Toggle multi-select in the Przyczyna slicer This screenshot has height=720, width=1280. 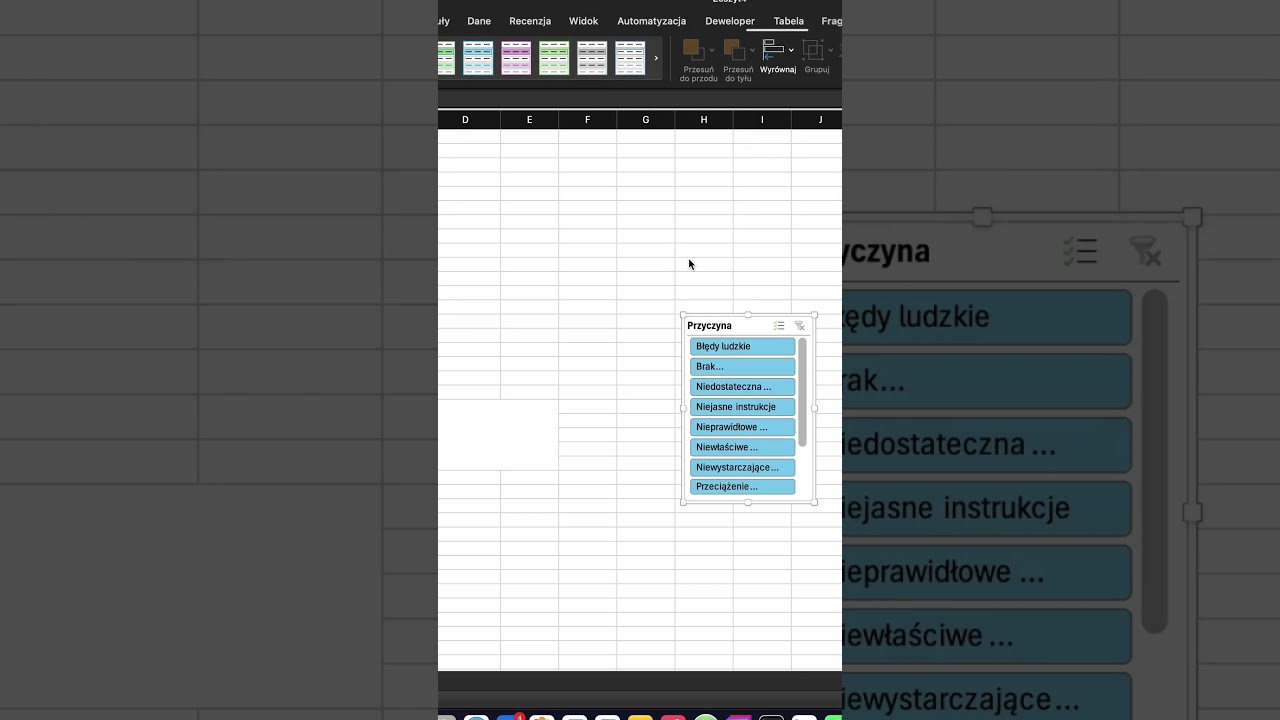click(x=779, y=326)
